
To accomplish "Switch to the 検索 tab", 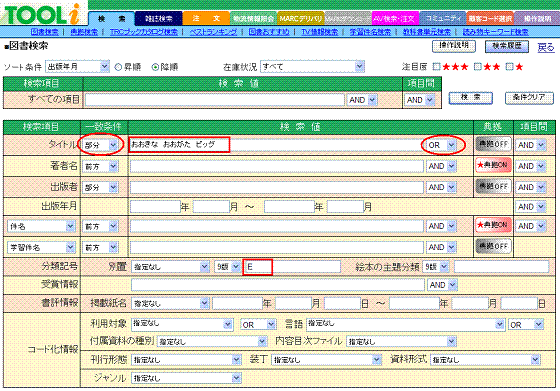I will click(111, 19).
